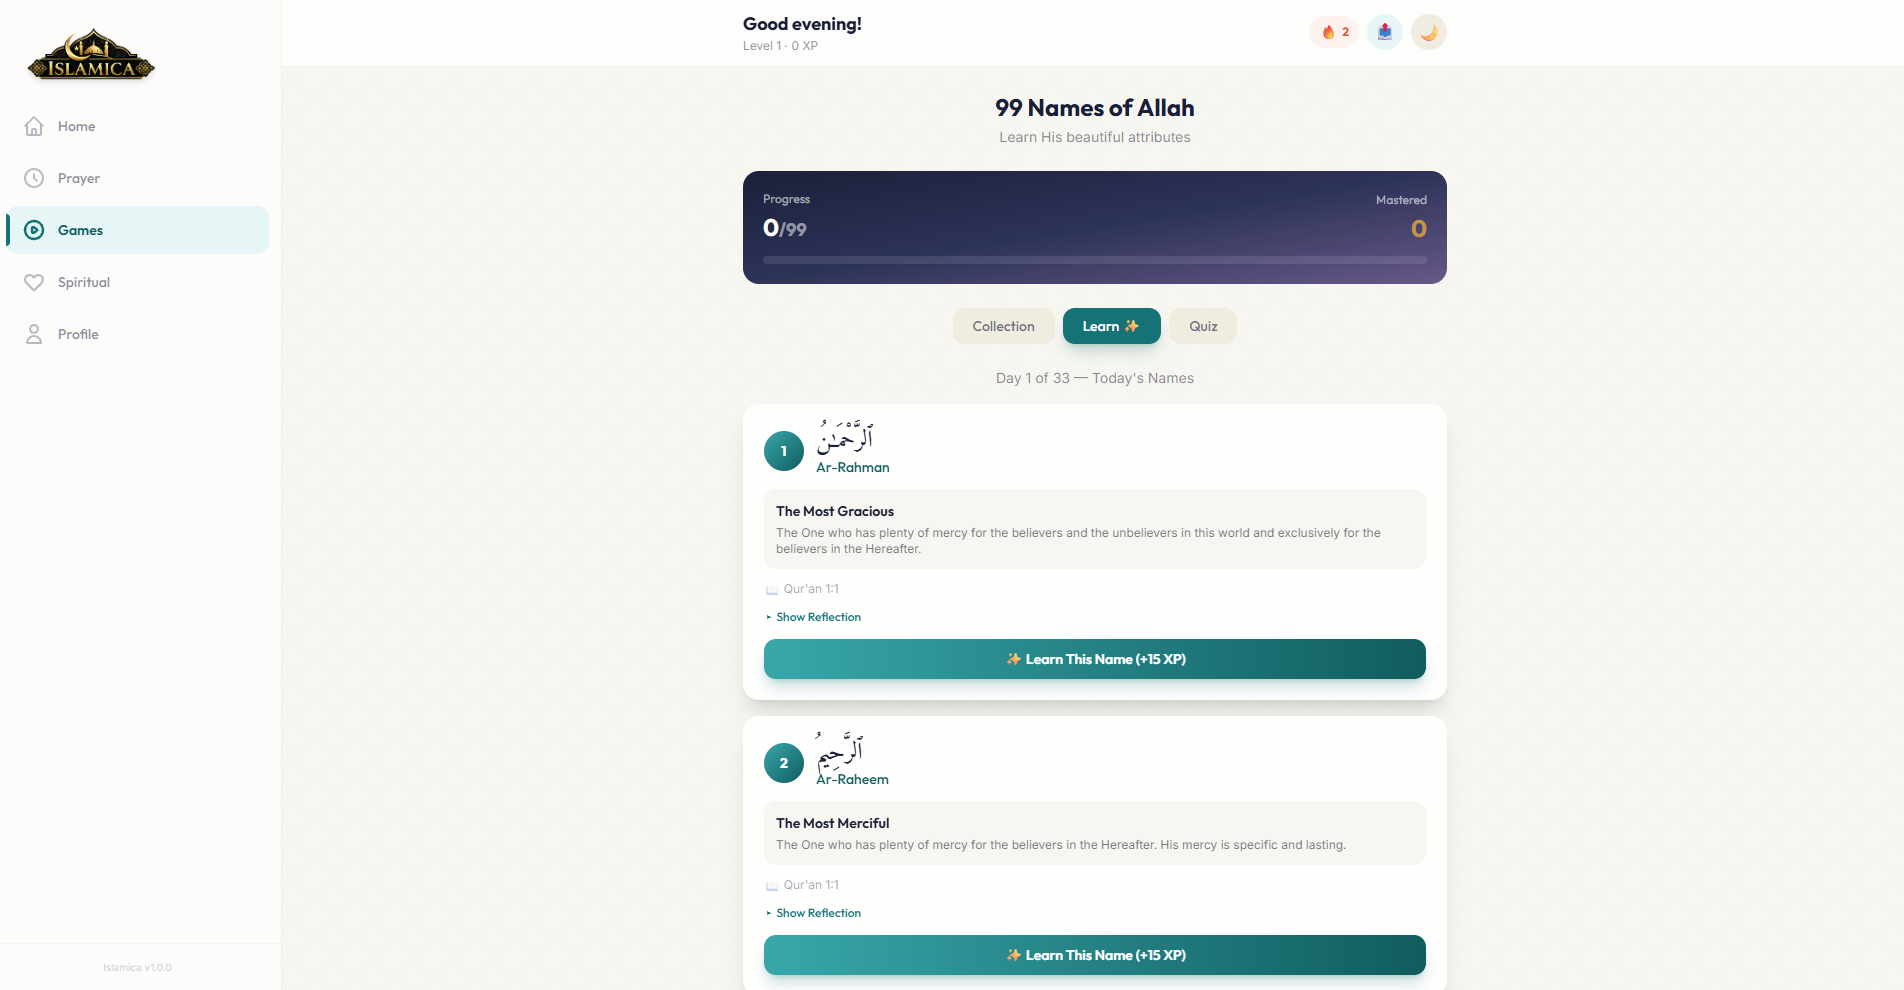Screen dimensions: 1904x990
Task: Learn Ar-Raheem for 15 XP
Action: click(1094, 955)
